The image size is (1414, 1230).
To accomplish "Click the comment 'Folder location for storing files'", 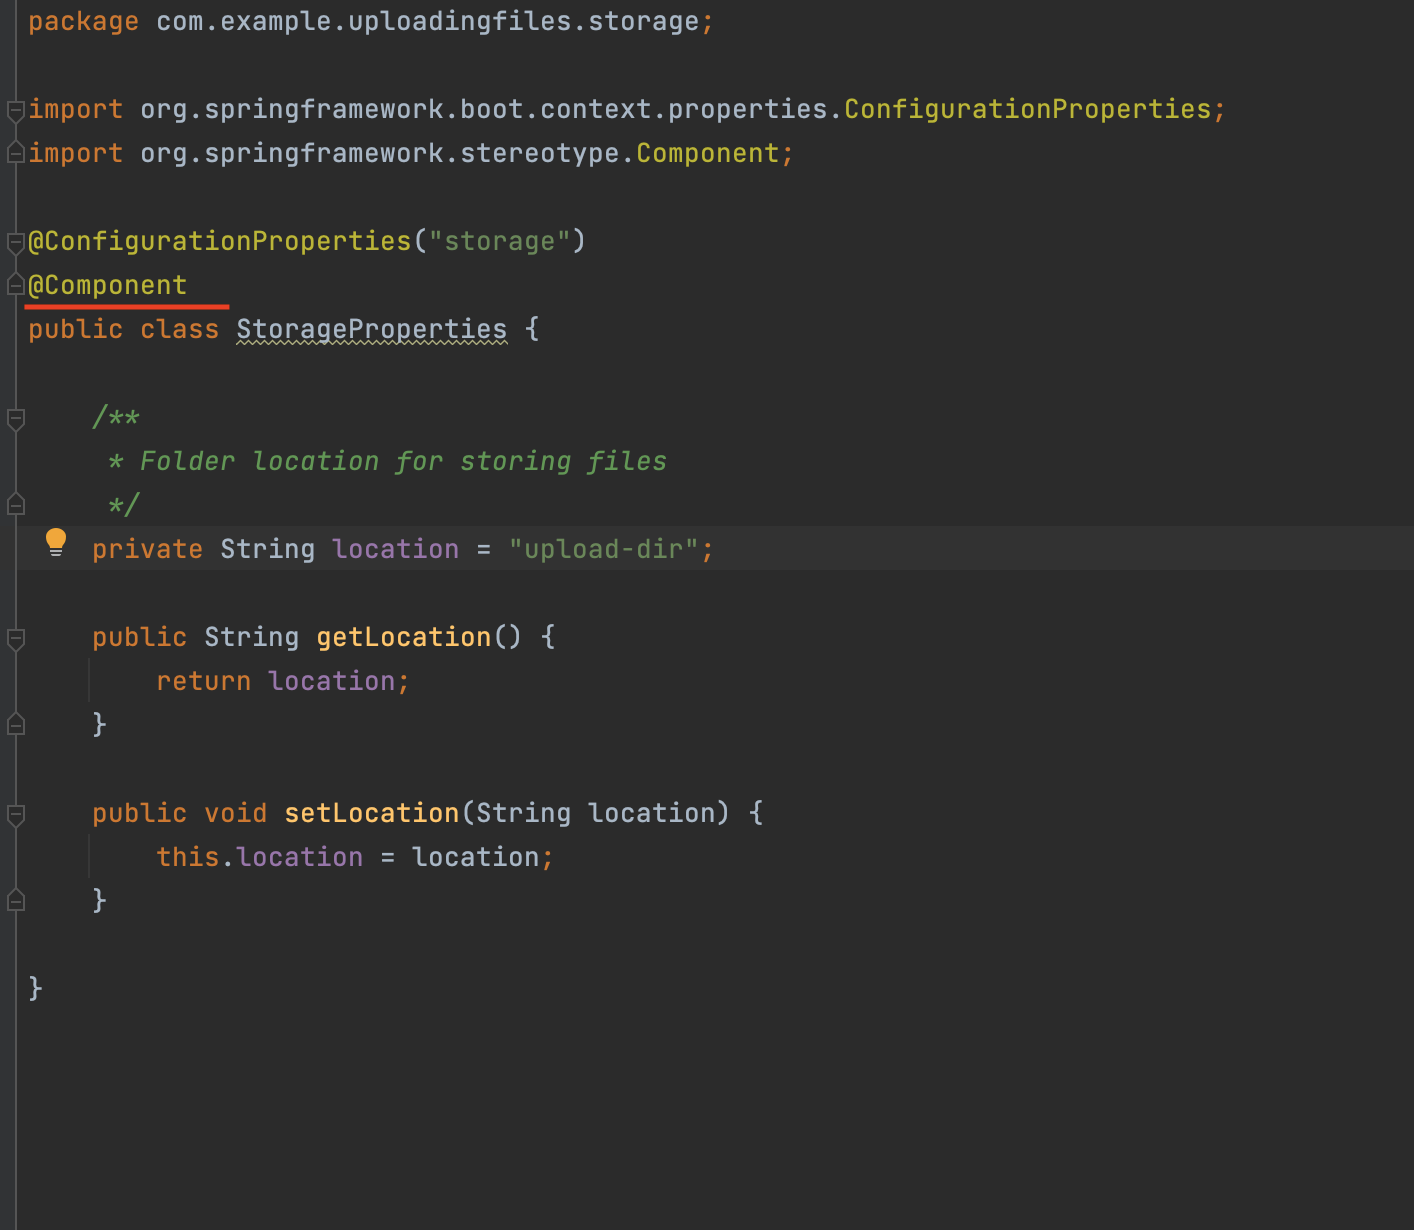I will (403, 461).
